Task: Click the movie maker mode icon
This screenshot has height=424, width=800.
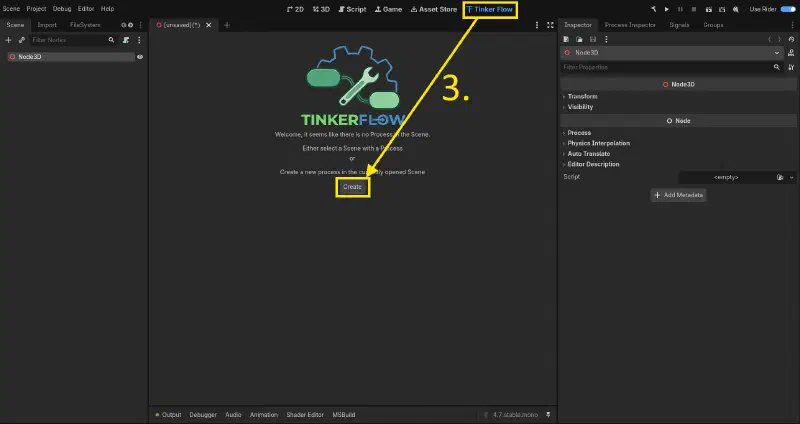Action: click(735, 9)
